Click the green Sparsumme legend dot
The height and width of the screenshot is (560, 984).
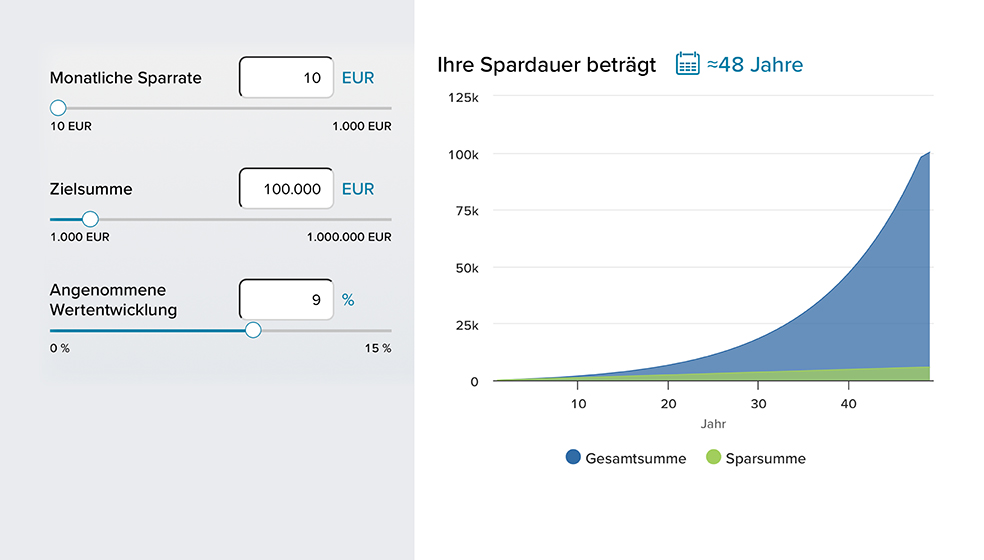[713, 457]
